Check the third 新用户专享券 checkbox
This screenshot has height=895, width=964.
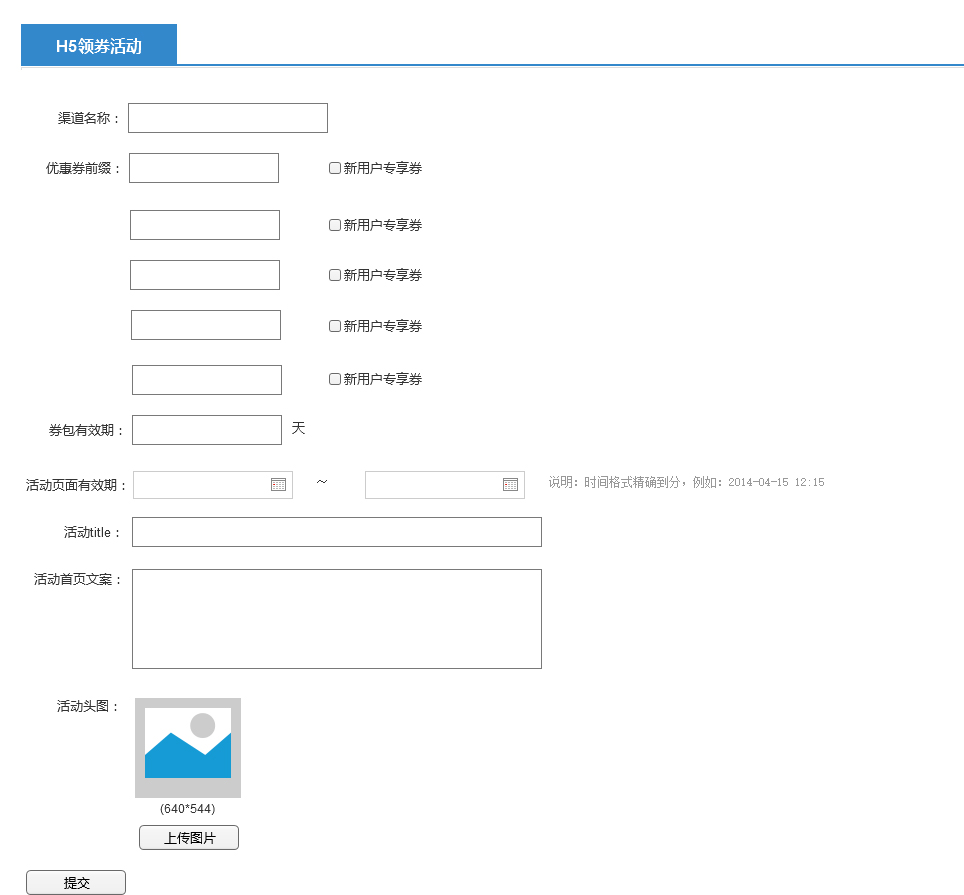click(334, 275)
